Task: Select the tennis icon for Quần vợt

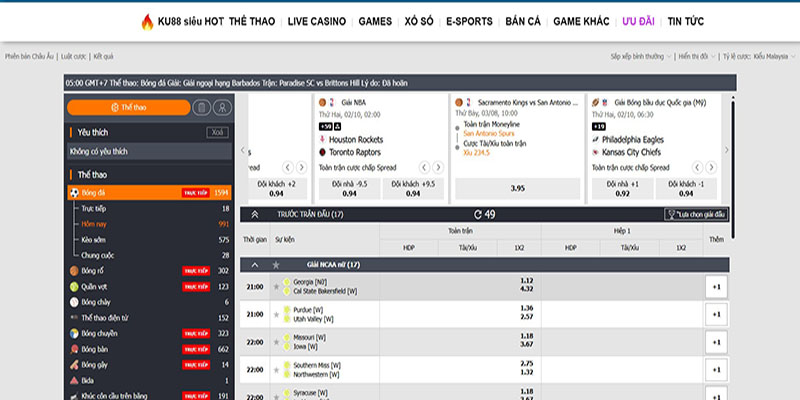Action: tap(74, 286)
